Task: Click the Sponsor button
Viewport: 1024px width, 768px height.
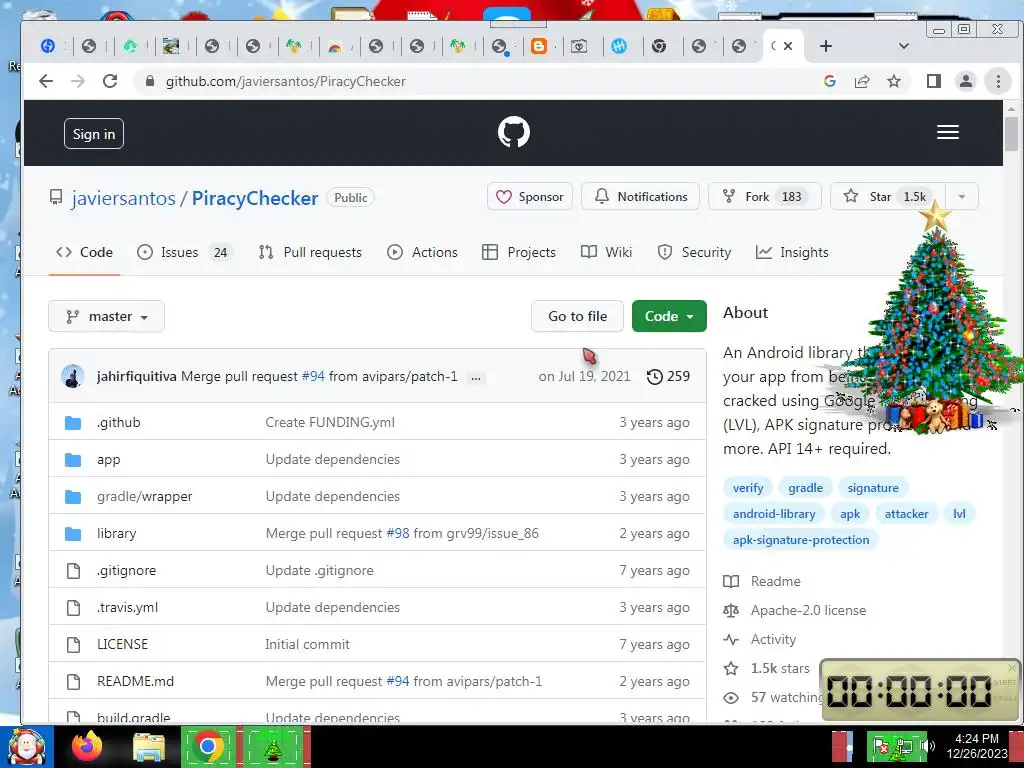Action: (530, 197)
